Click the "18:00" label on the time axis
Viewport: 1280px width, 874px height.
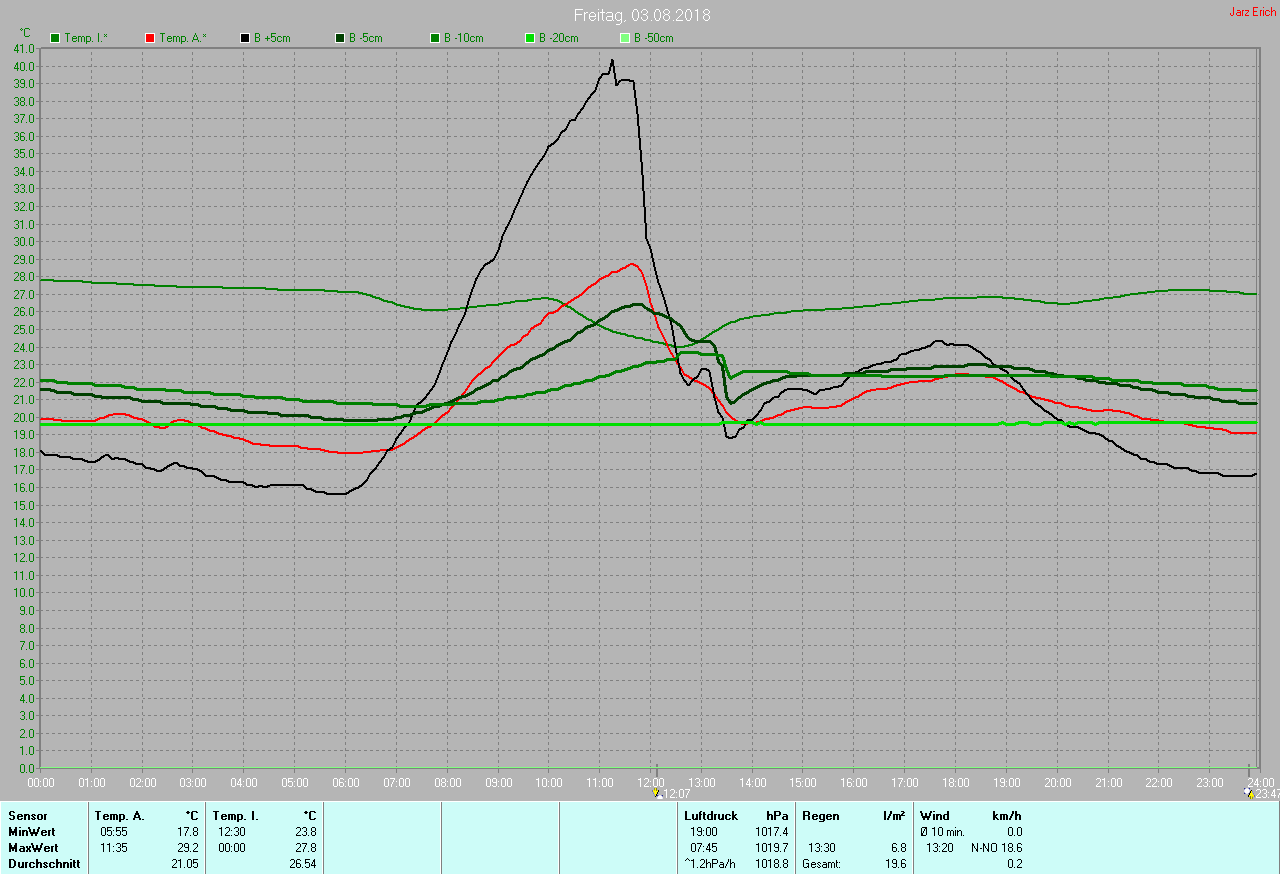pyautogui.click(x=955, y=782)
